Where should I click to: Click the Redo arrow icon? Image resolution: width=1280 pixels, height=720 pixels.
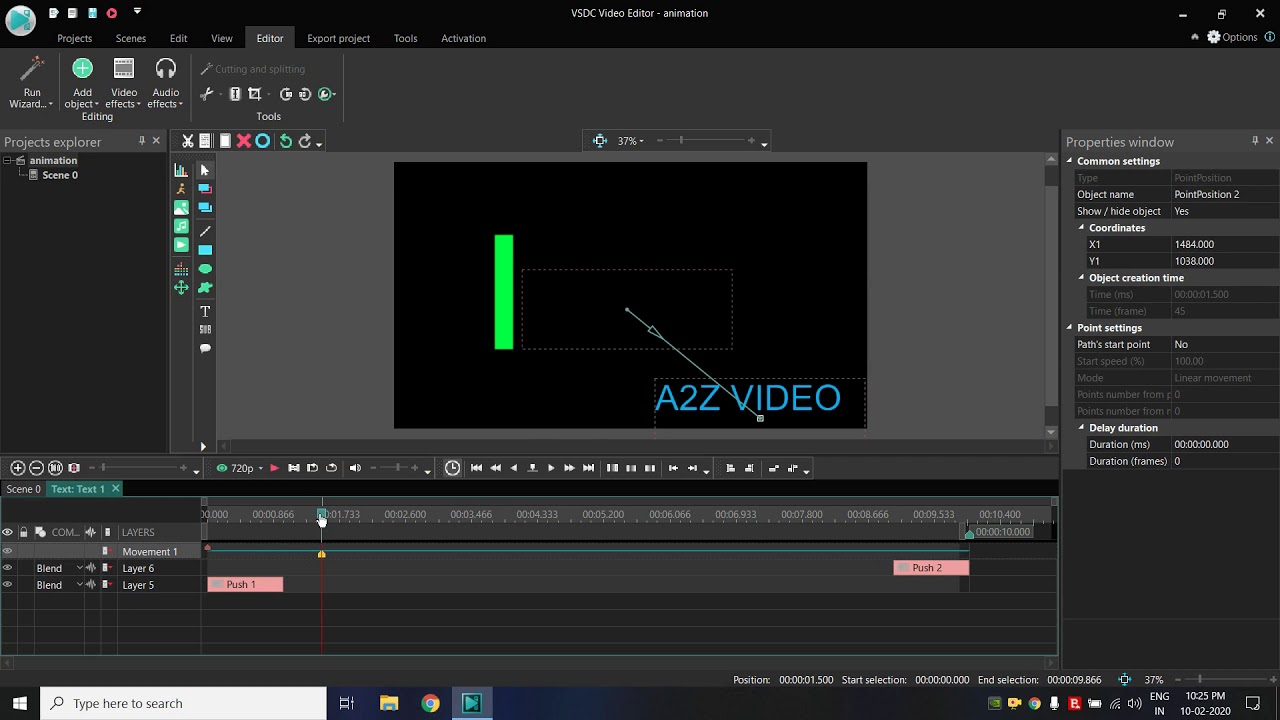[305, 141]
